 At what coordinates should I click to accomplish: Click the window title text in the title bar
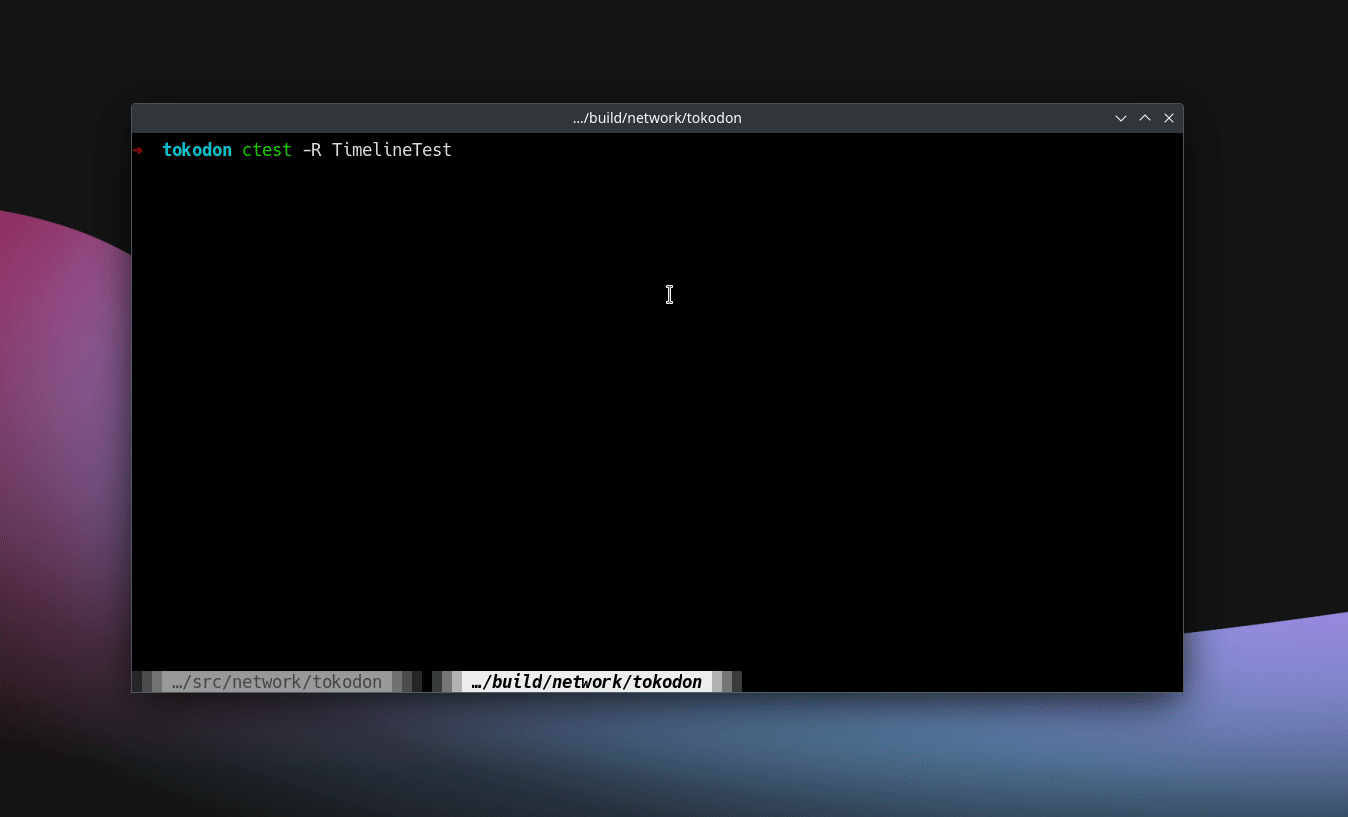pyautogui.click(x=657, y=118)
